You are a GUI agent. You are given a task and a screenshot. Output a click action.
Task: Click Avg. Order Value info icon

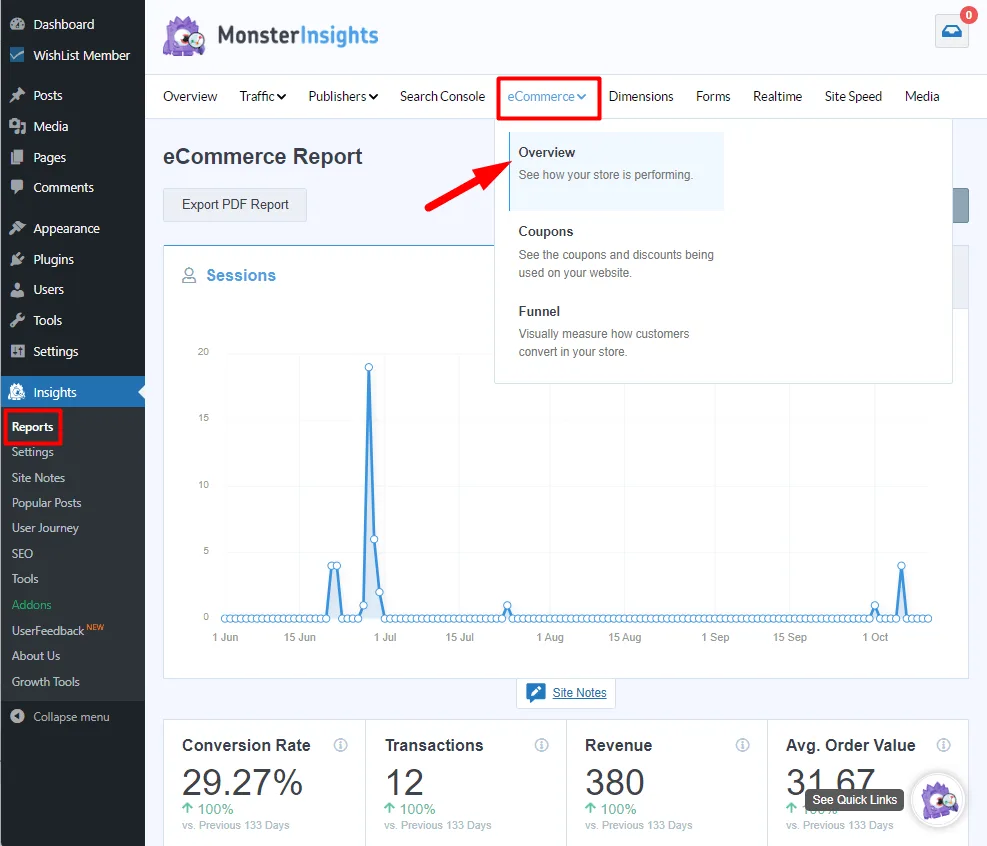[943, 746]
